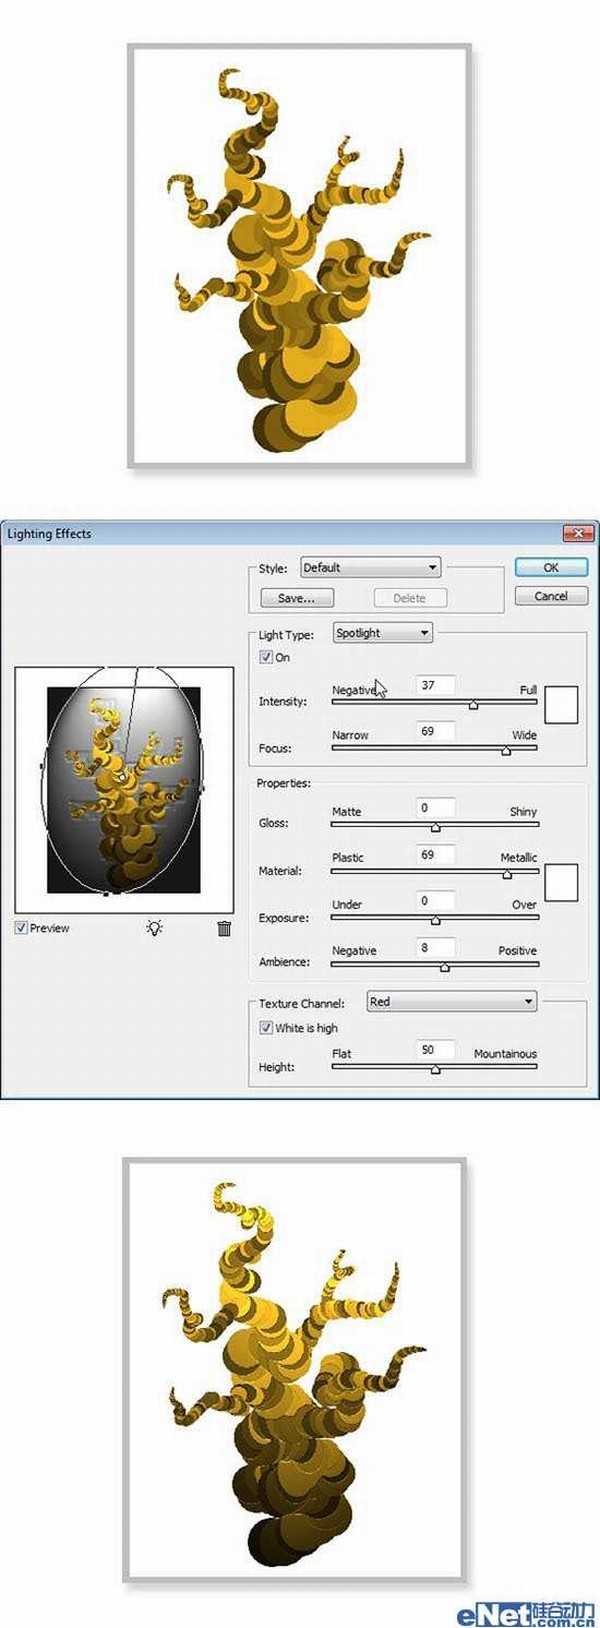Click the material color swatch beside Material
This screenshot has height=1628, width=600.
pyautogui.click(x=561, y=882)
